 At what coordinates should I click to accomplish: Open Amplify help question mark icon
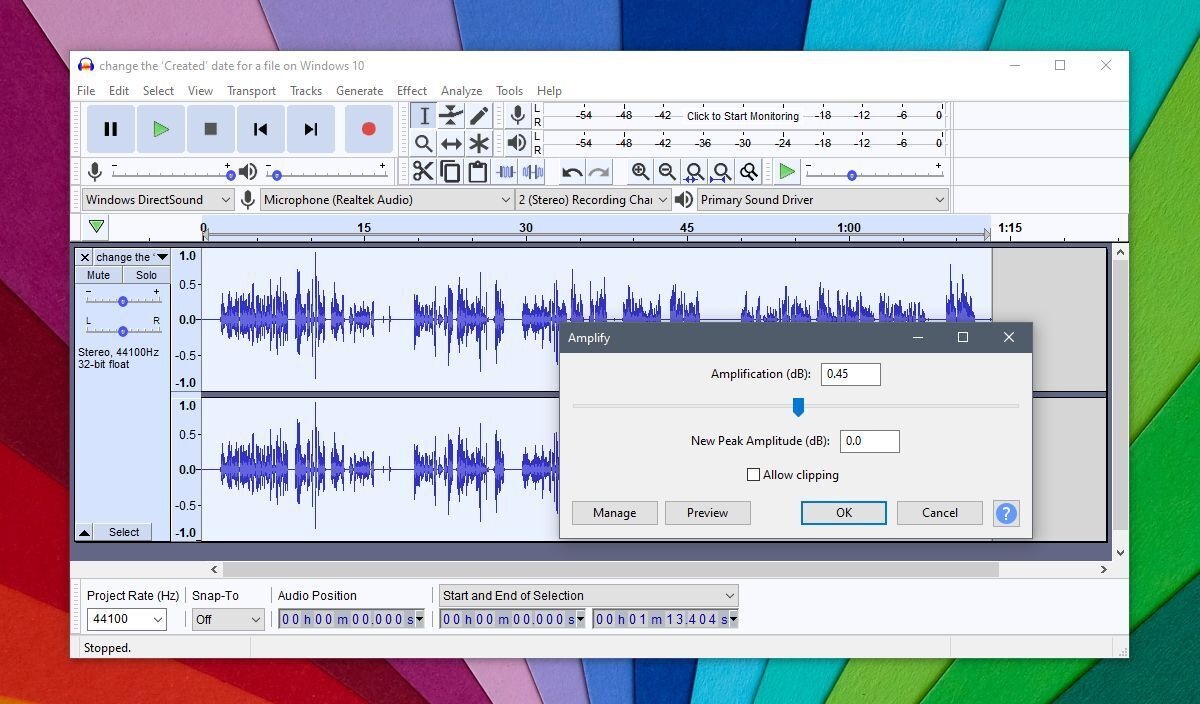[x=1006, y=513]
